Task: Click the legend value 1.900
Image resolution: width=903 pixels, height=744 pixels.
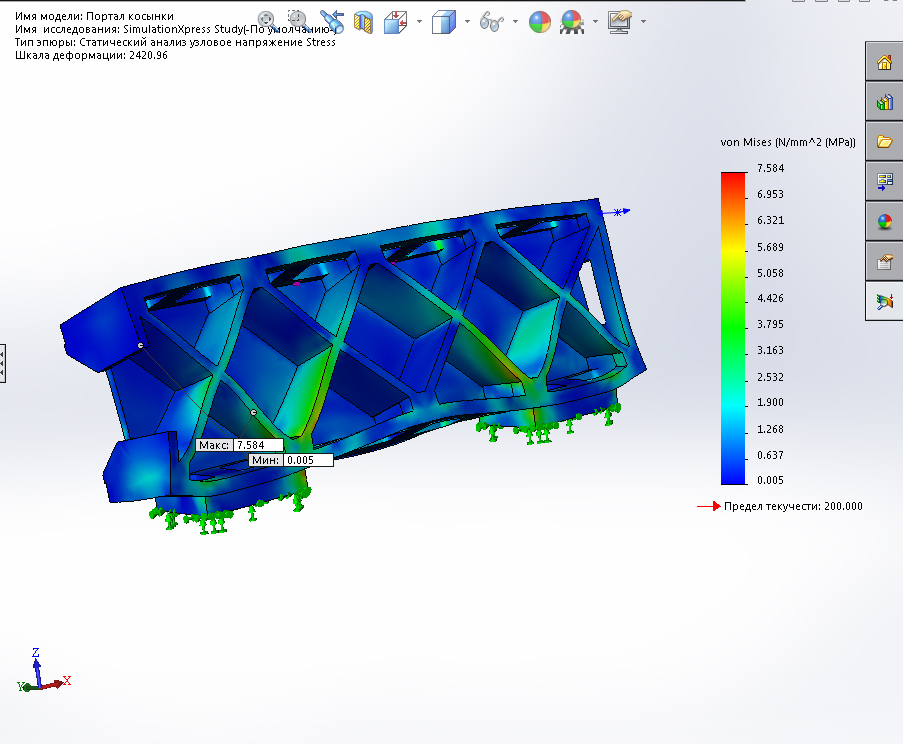Action: click(x=771, y=403)
